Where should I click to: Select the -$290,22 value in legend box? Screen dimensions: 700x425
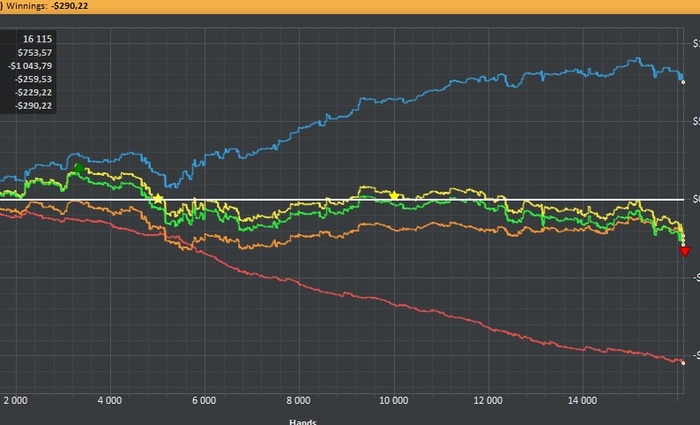coord(33,106)
